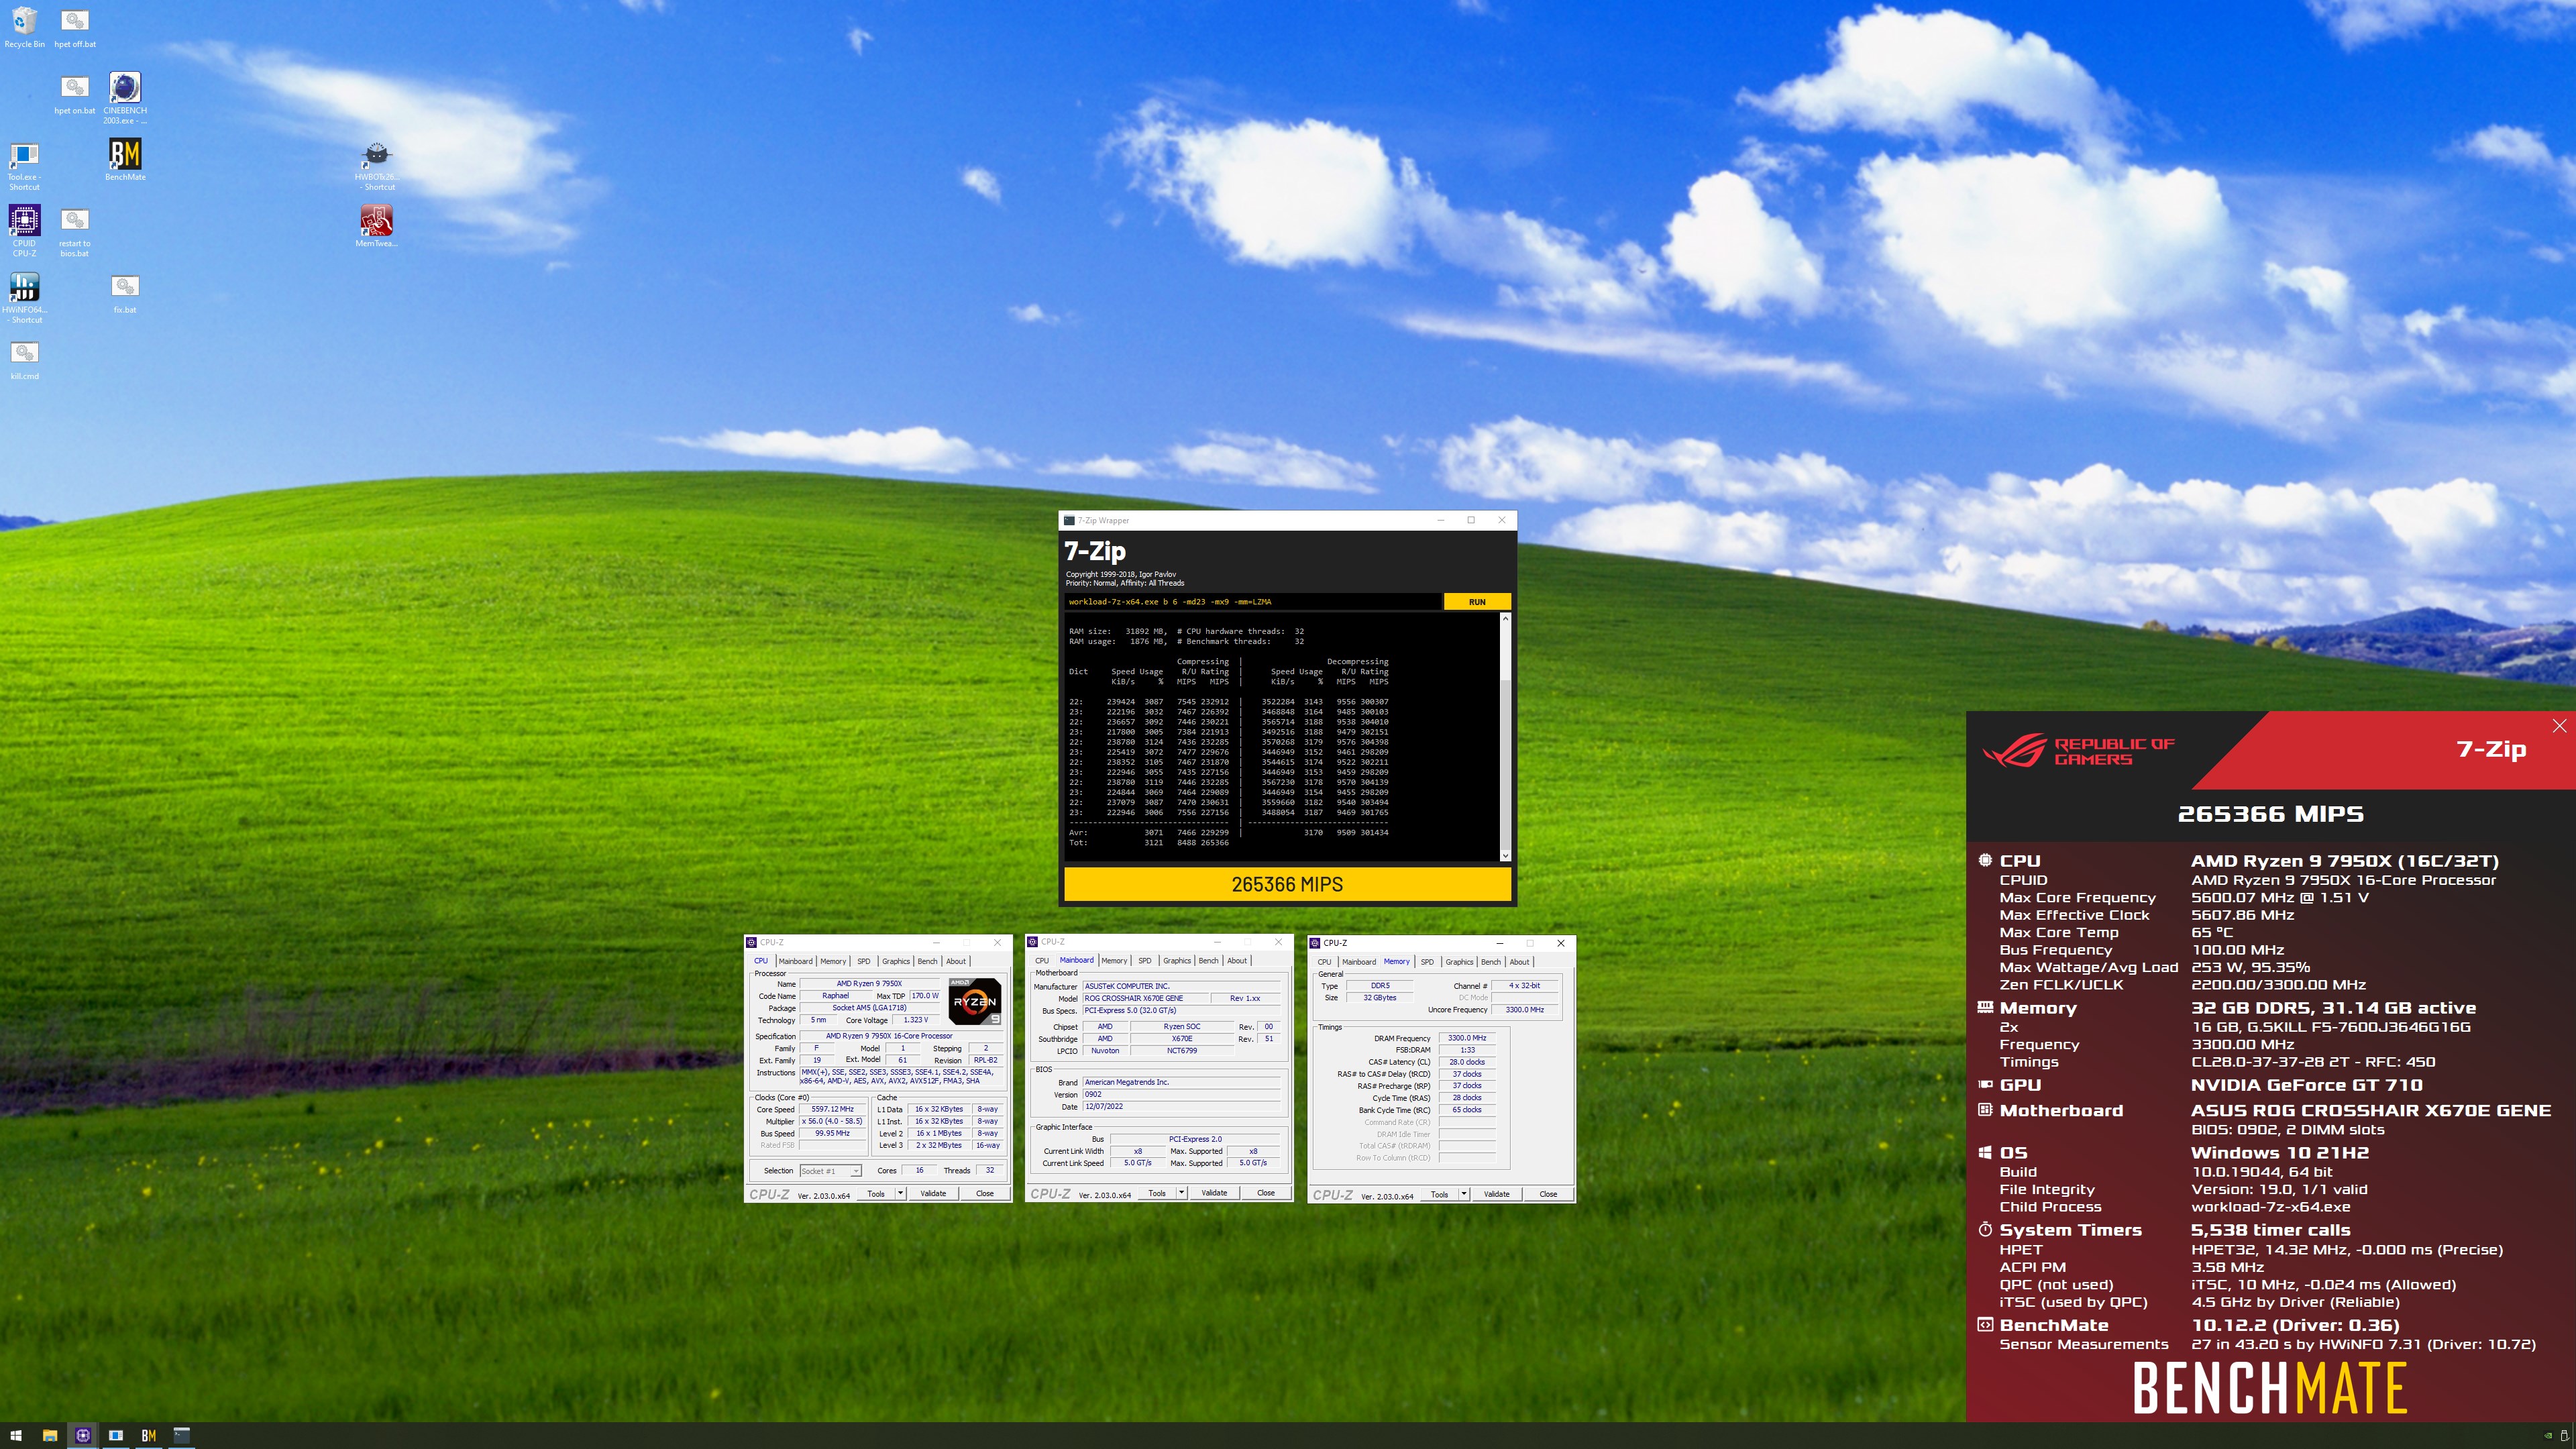
Task: Click the 265366 MIPS yellow result bar
Action: (x=1287, y=885)
